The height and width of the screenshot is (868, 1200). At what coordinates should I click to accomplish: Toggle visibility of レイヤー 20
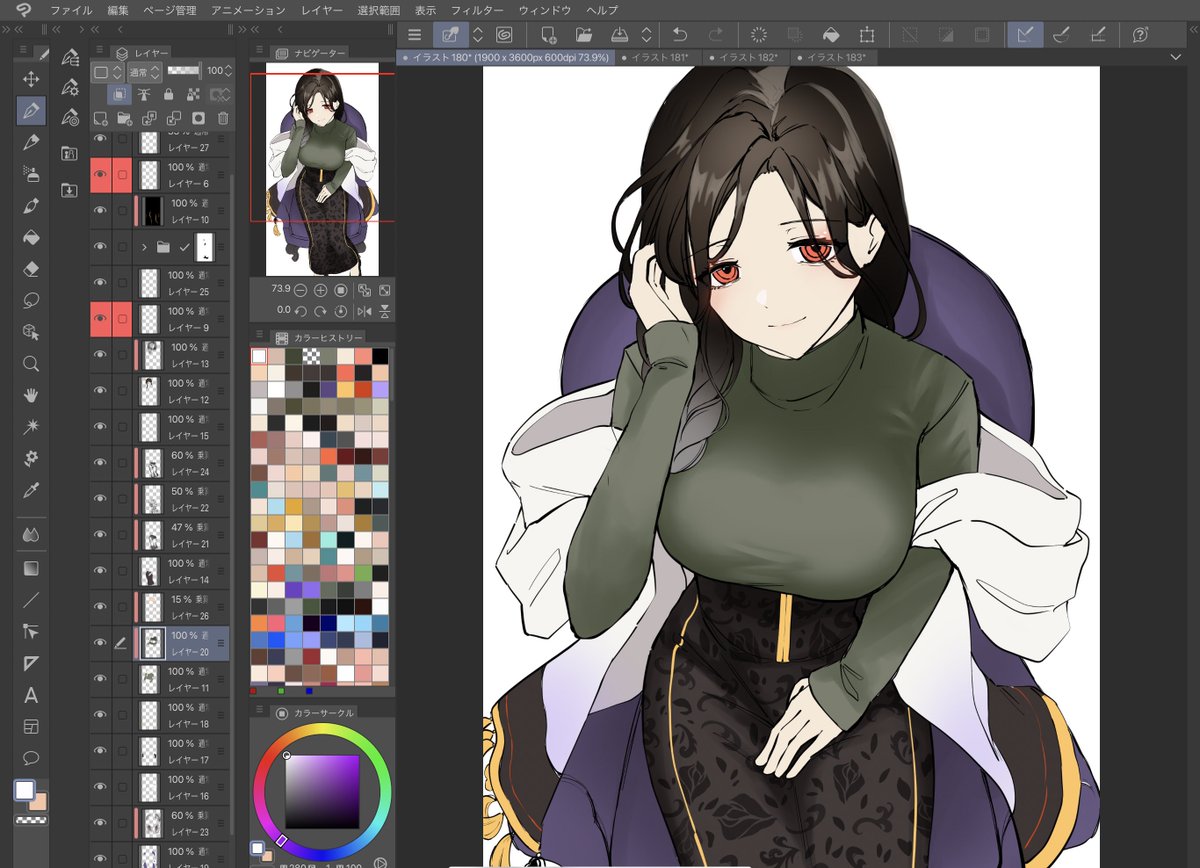tap(100, 643)
